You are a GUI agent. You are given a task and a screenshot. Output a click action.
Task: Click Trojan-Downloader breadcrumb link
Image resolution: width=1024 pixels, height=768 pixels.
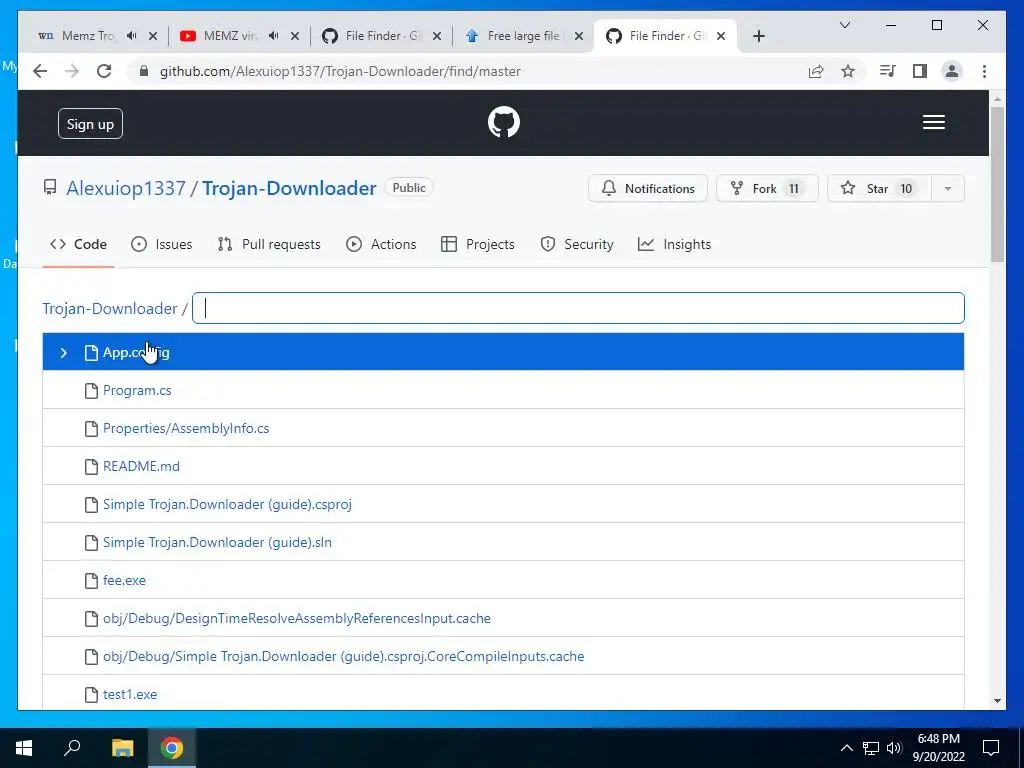pos(110,308)
